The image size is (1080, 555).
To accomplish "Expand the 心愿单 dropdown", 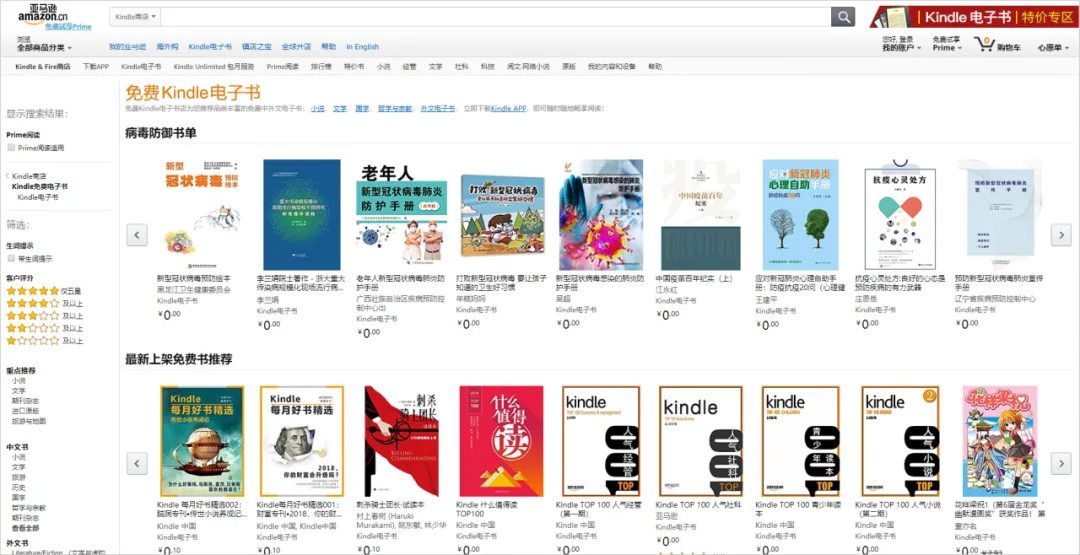I will [1054, 48].
